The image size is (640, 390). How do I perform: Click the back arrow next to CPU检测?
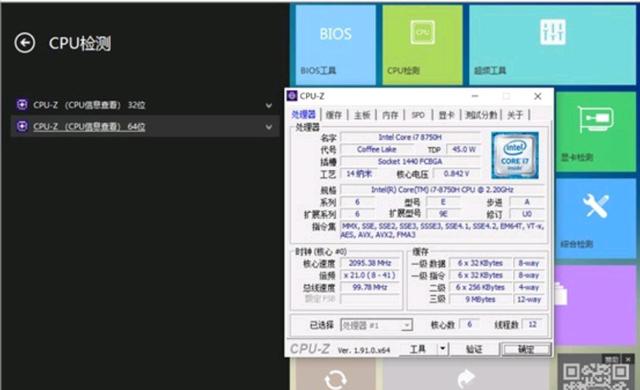pos(25,43)
